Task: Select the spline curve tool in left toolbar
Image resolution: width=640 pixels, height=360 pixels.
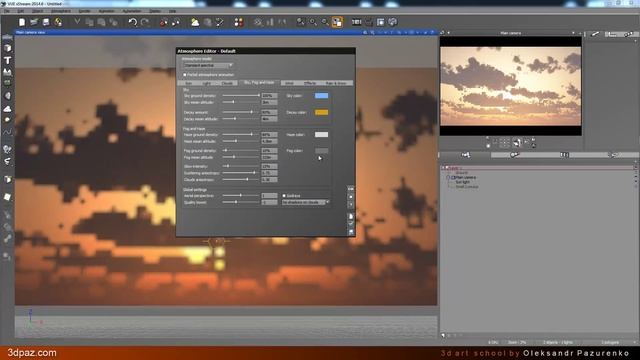Action: (7, 132)
